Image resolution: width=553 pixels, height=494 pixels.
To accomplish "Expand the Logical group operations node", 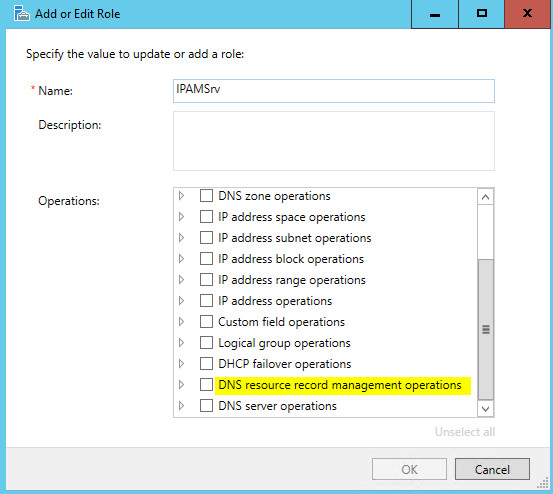I will 181,342.
